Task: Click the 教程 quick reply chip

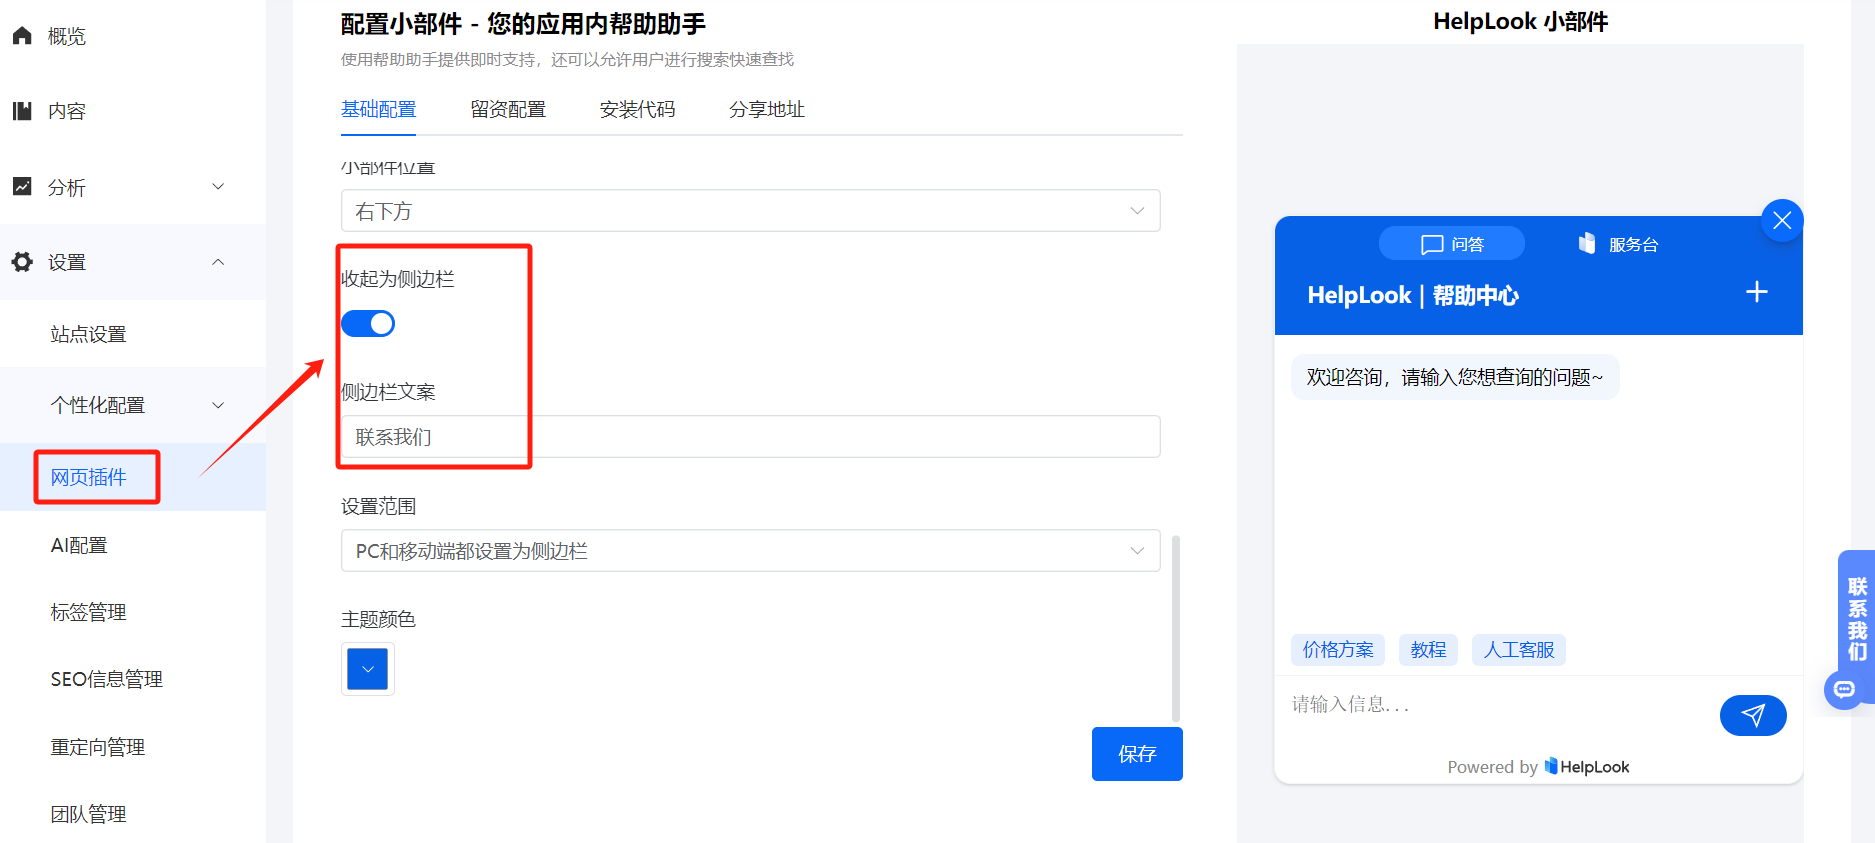Action: point(1428,650)
